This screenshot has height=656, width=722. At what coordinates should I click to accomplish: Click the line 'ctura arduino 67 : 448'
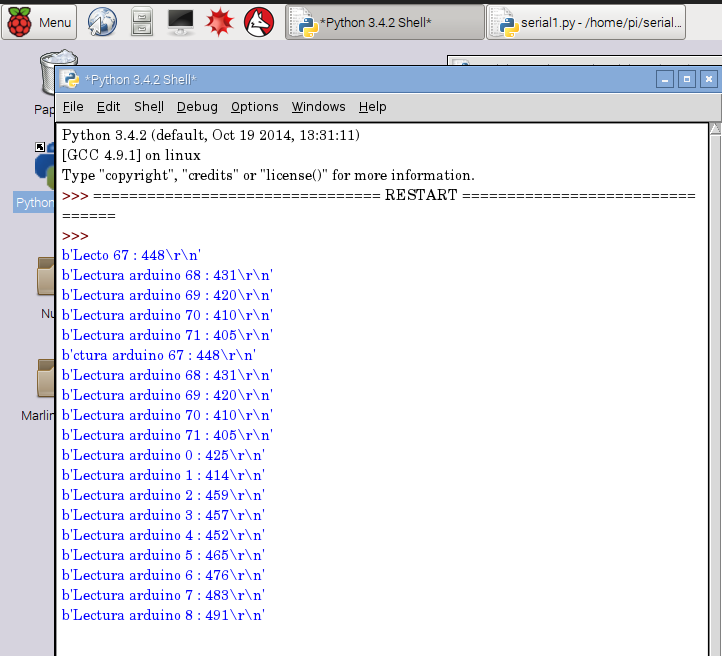click(159, 355)
